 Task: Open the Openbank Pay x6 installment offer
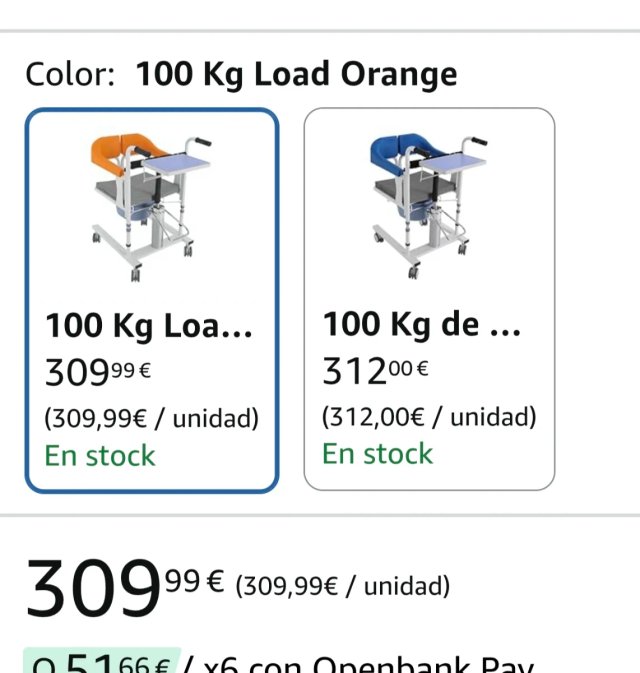(x=279, y=663)
